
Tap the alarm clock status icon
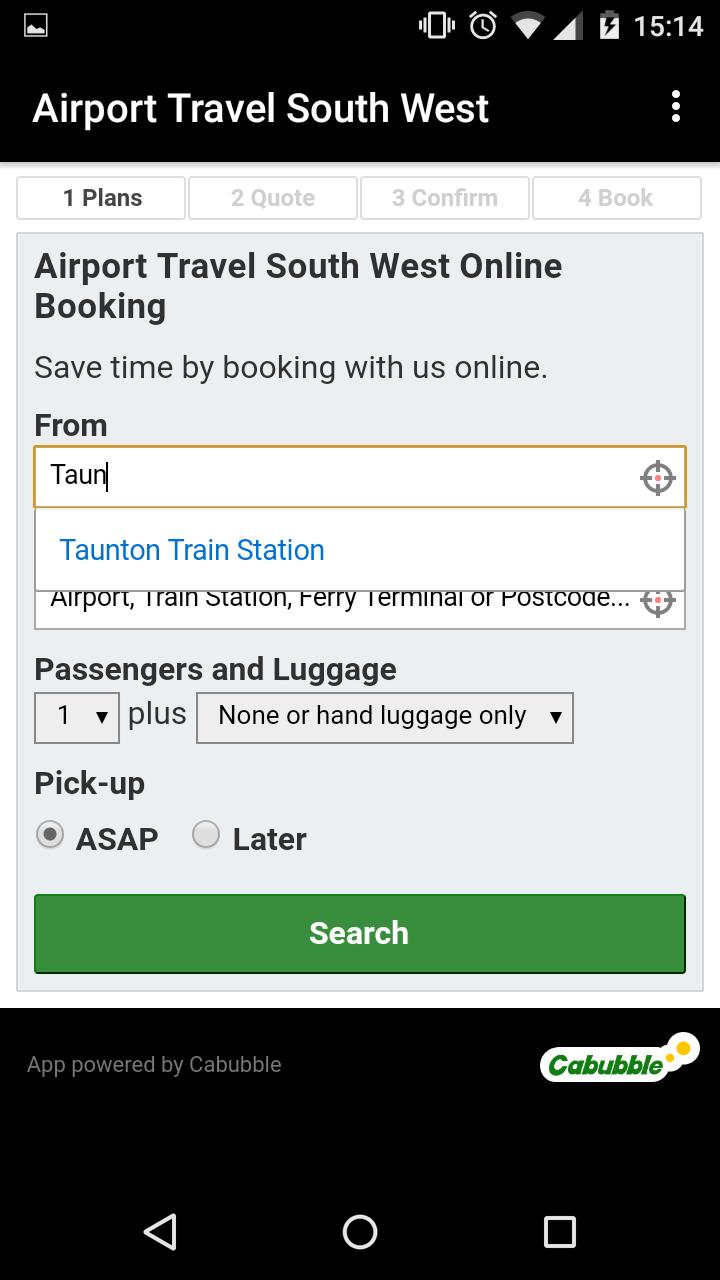[483, 26]
